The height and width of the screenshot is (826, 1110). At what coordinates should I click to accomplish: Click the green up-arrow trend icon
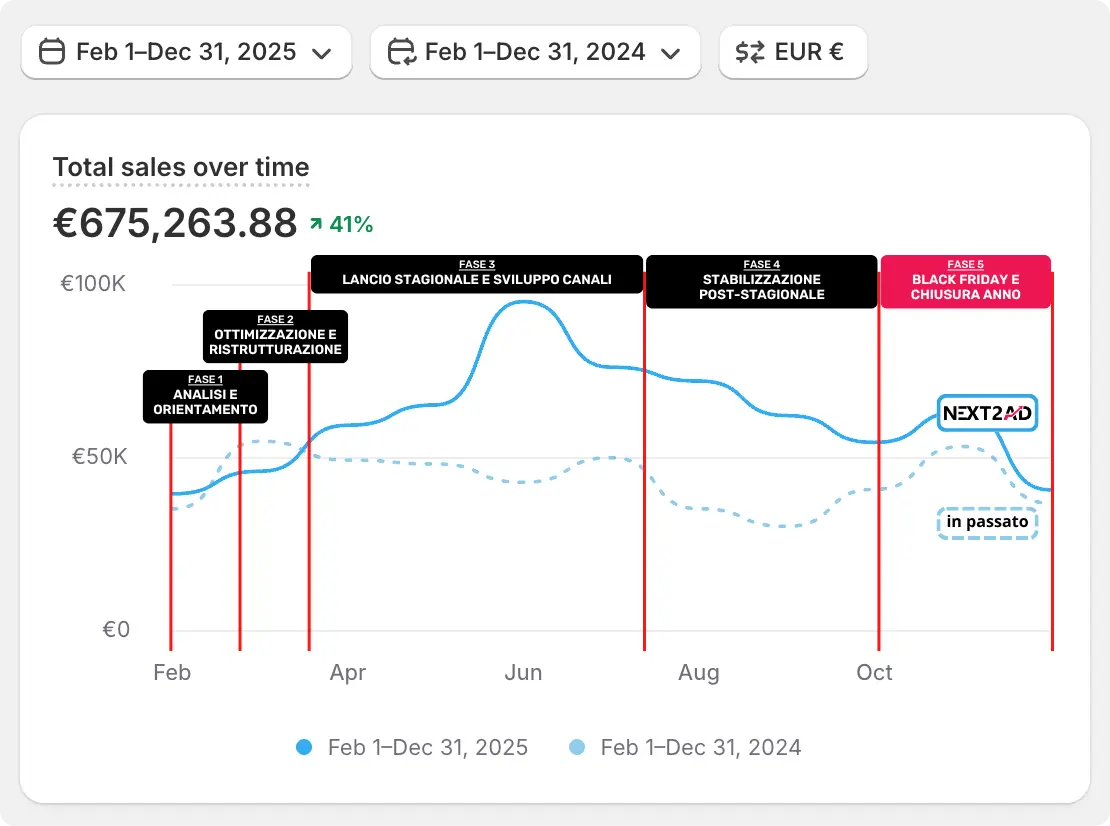[316, 224]
